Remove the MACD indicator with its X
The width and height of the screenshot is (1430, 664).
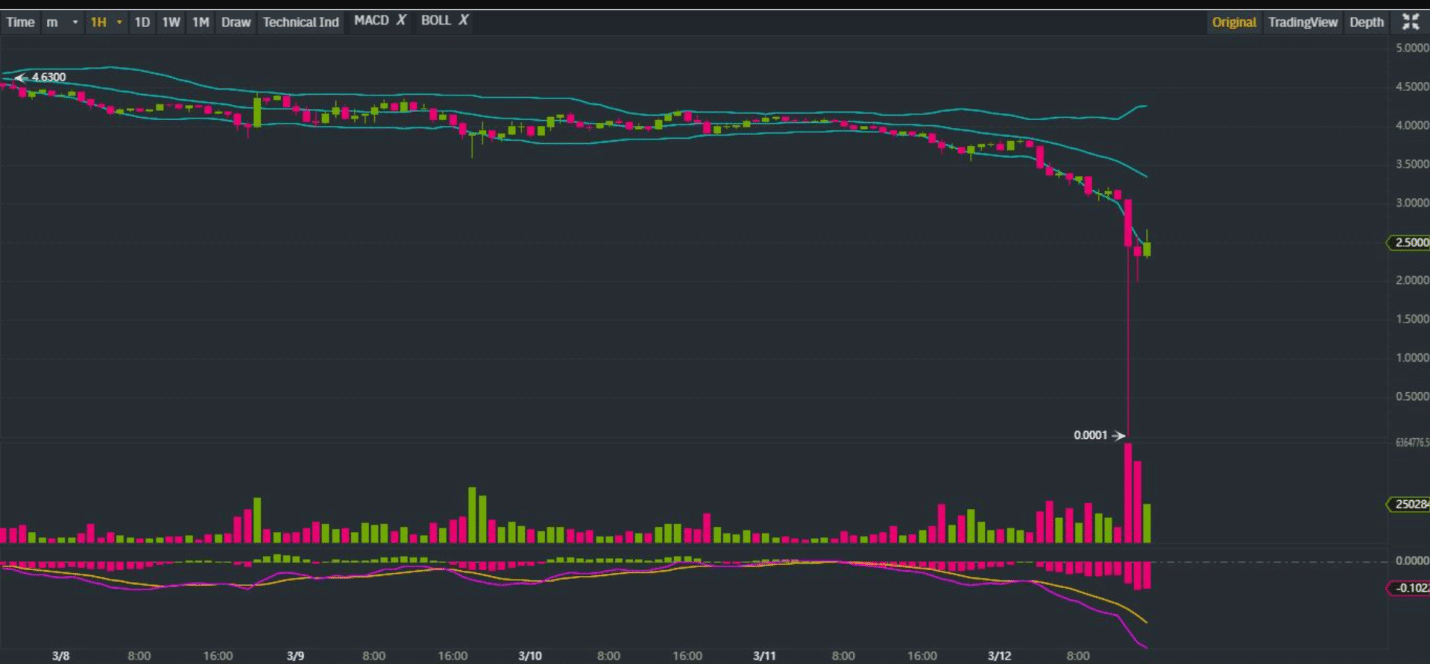[401, 20]
